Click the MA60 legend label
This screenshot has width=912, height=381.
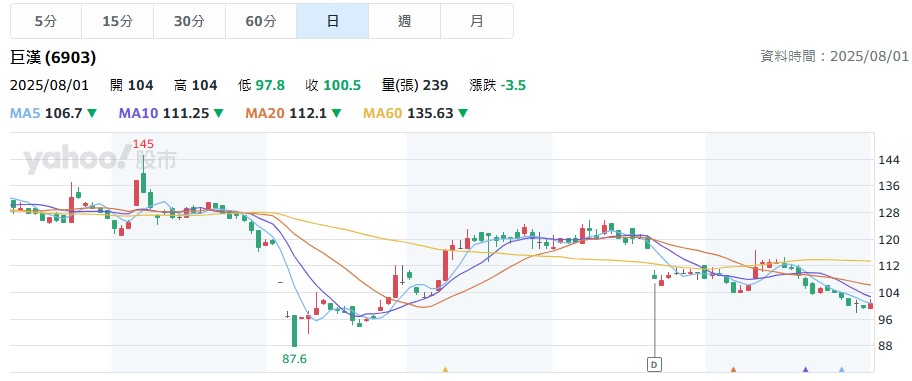point(382,113)
